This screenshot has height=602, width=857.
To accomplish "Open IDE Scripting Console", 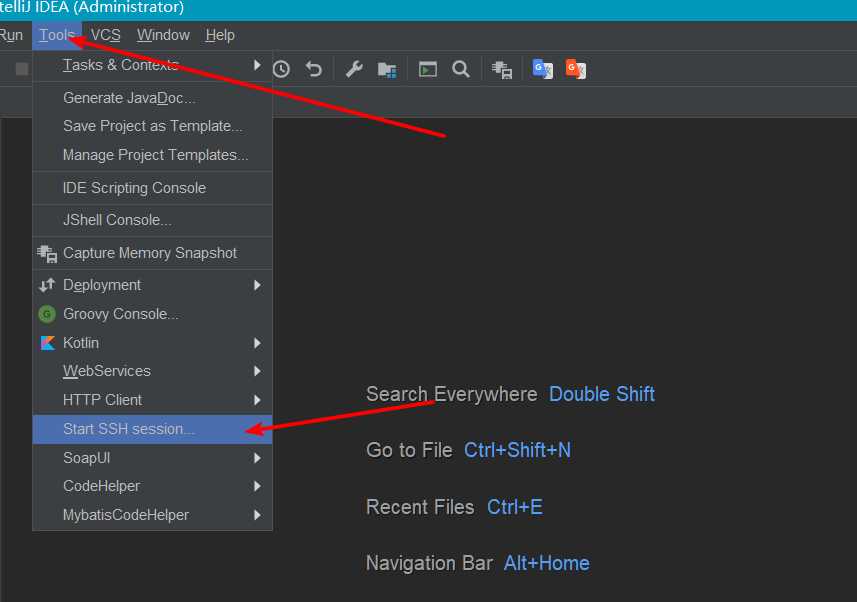I will [x=152, y=188].
